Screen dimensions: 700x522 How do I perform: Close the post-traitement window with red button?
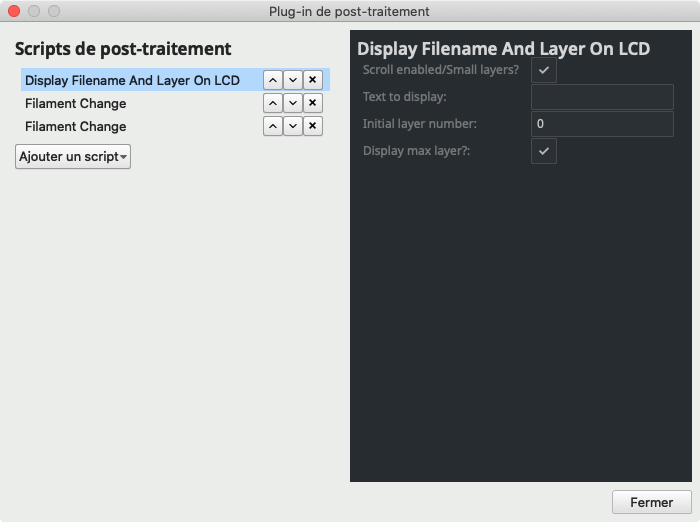coord(14,11)
